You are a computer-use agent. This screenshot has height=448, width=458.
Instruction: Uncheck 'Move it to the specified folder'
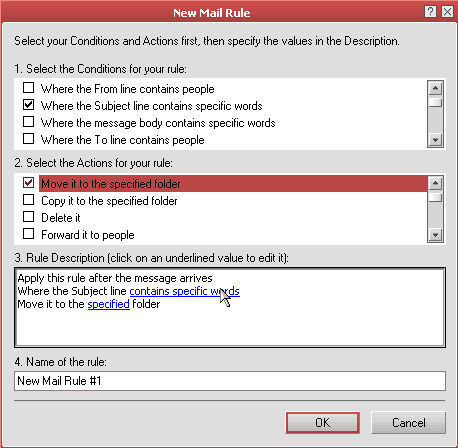point(29,183)
